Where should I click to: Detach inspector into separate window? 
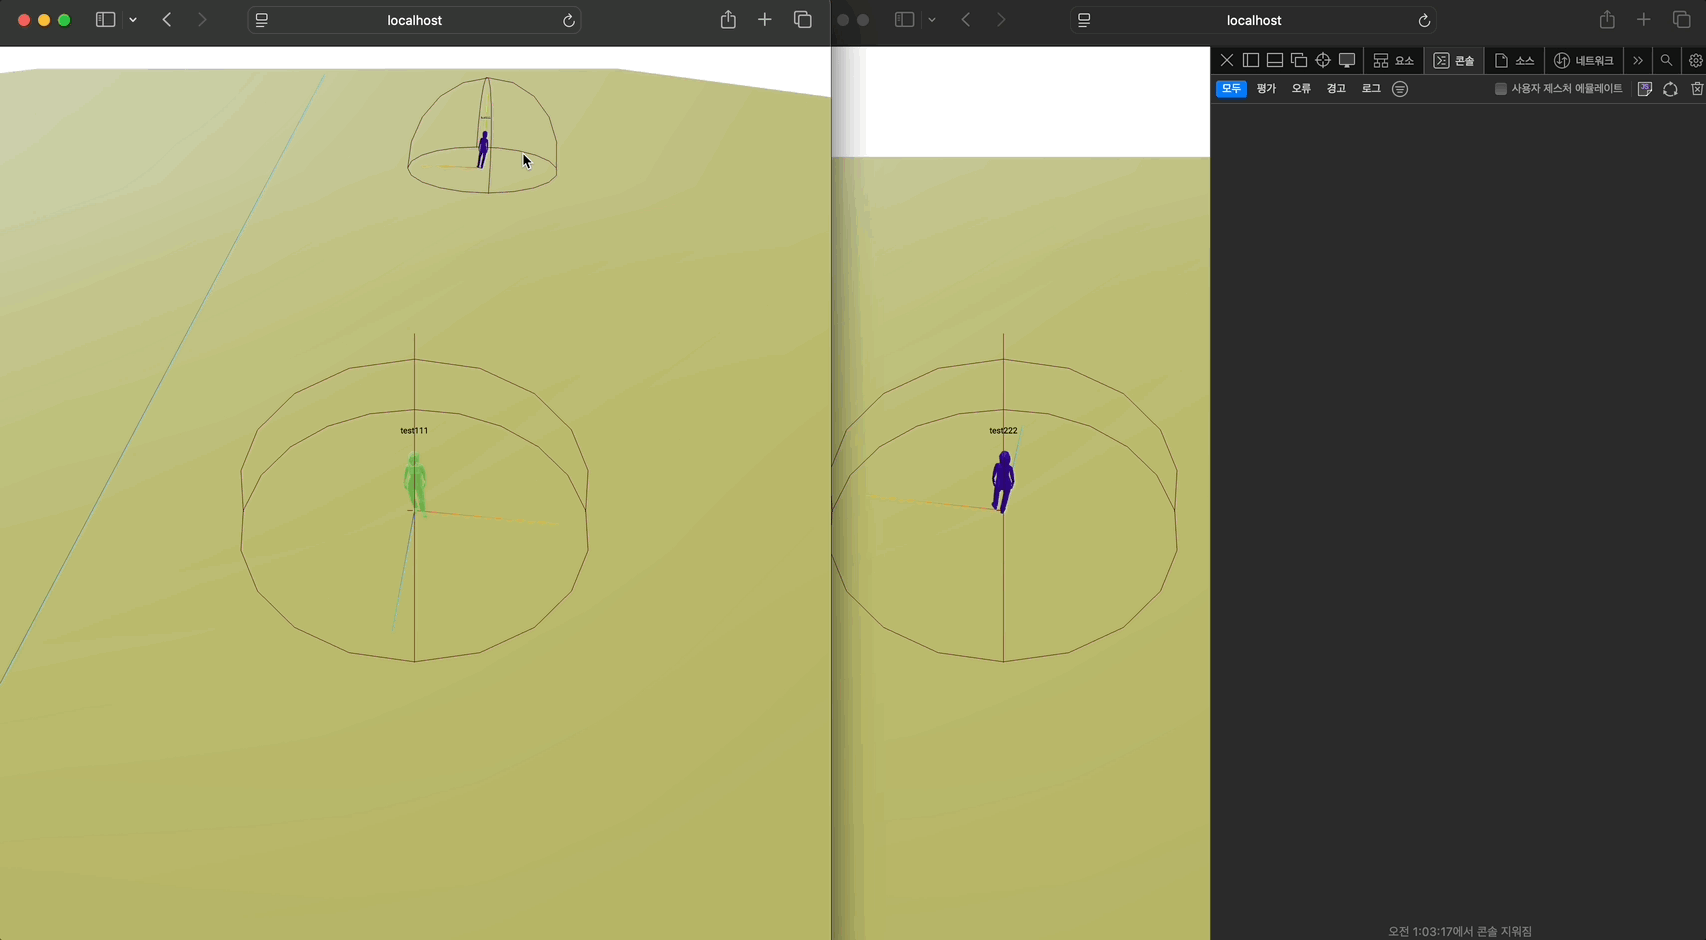click(x=1299, y=61)
